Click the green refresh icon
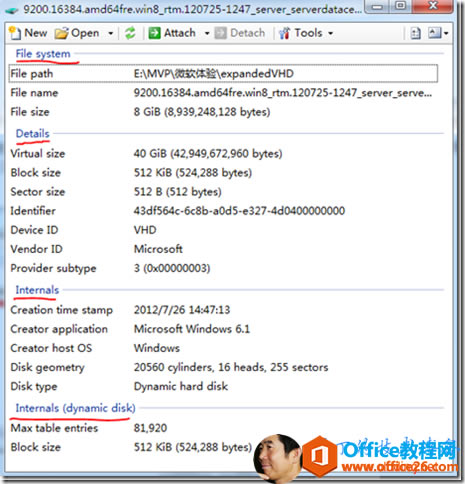This screenshot has width=465, height=484. click(130, 33)
